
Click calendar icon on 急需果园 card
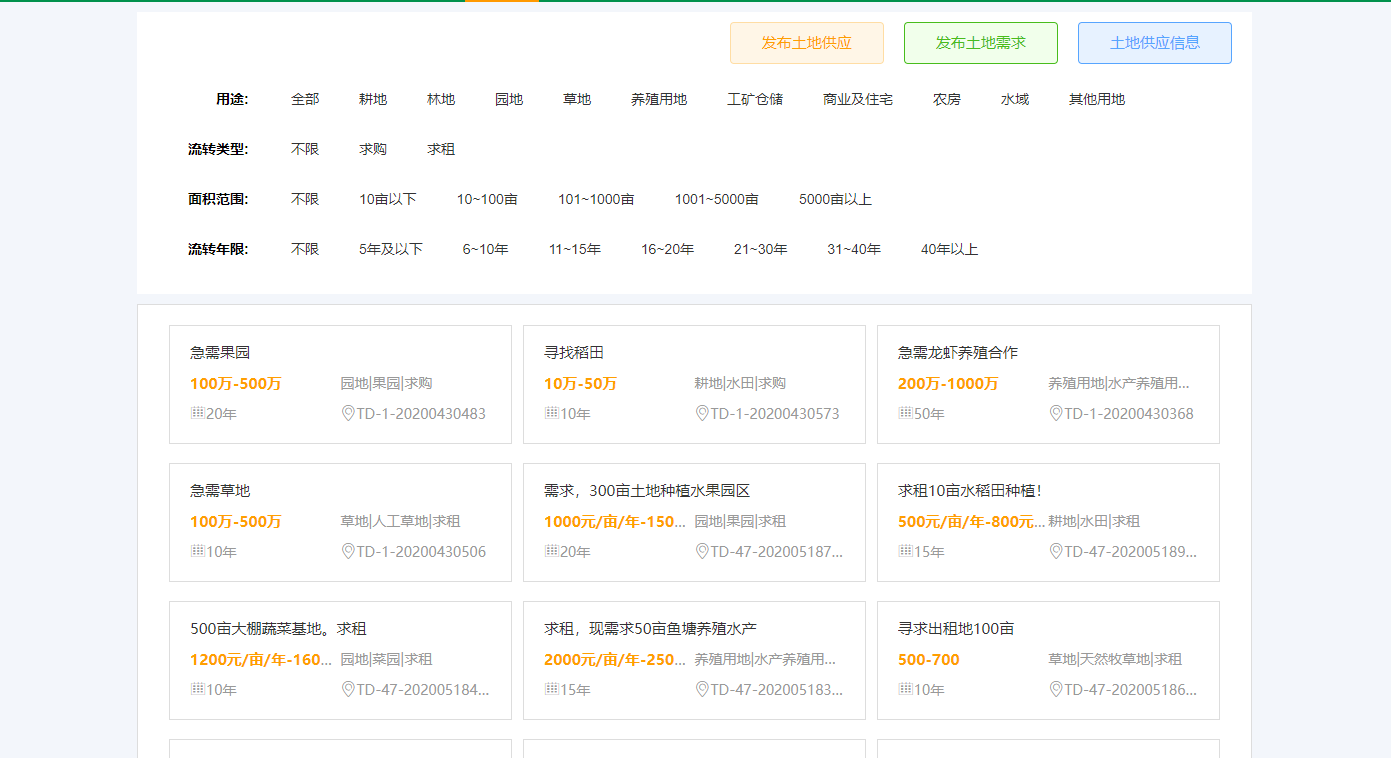[x=197, y=413]
